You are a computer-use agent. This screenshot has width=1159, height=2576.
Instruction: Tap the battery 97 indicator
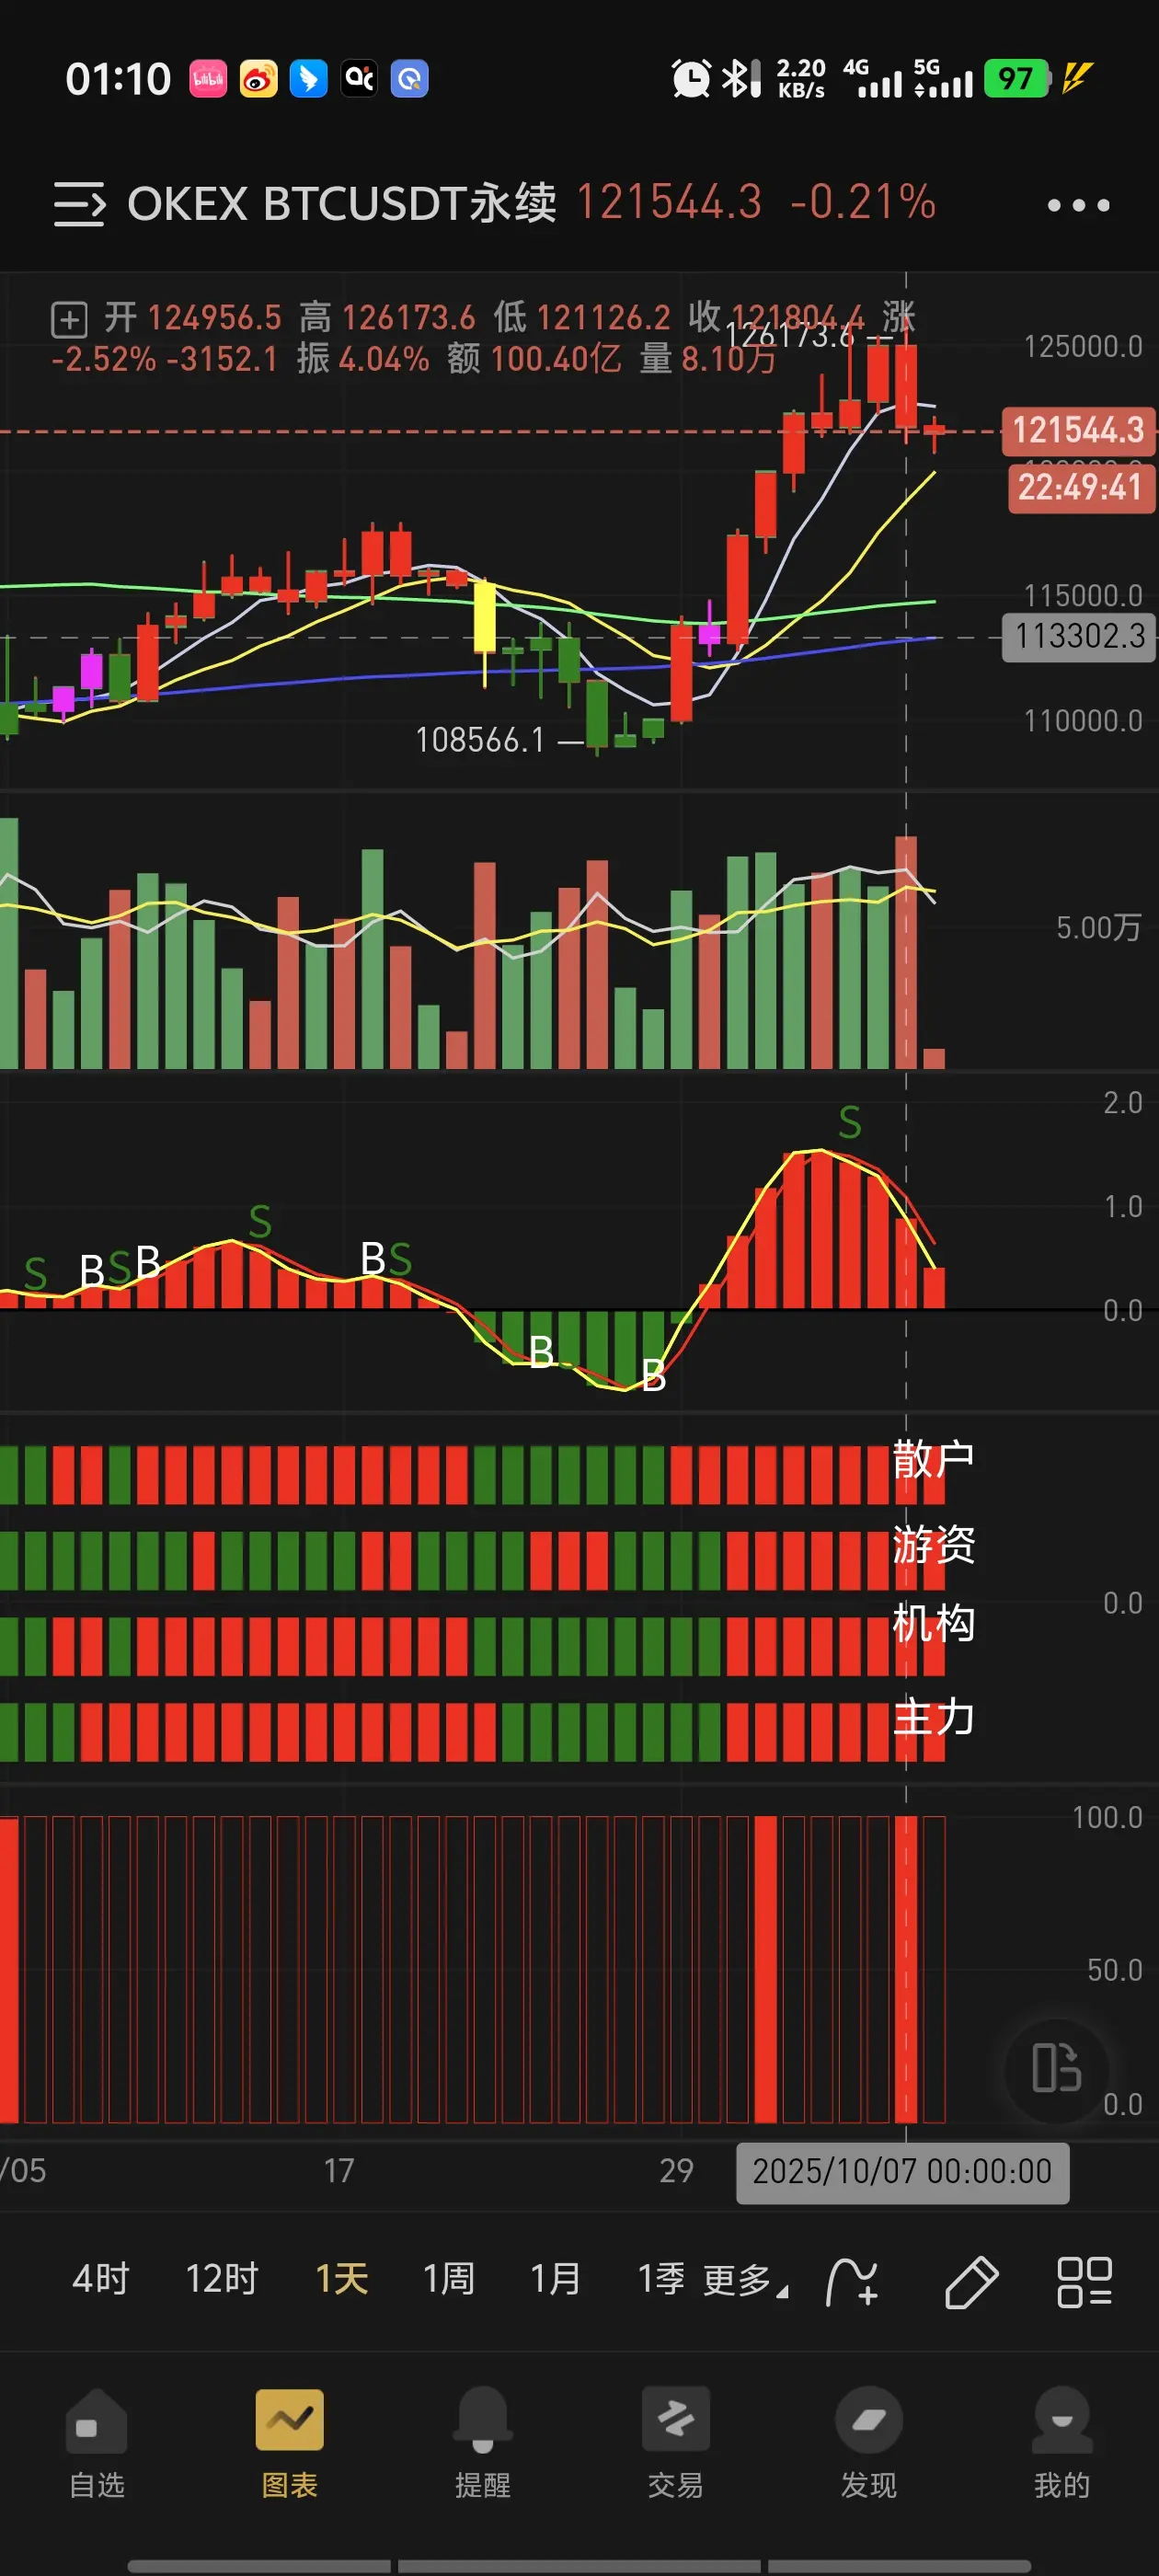pyautogui.click(x=1017, y=79)
